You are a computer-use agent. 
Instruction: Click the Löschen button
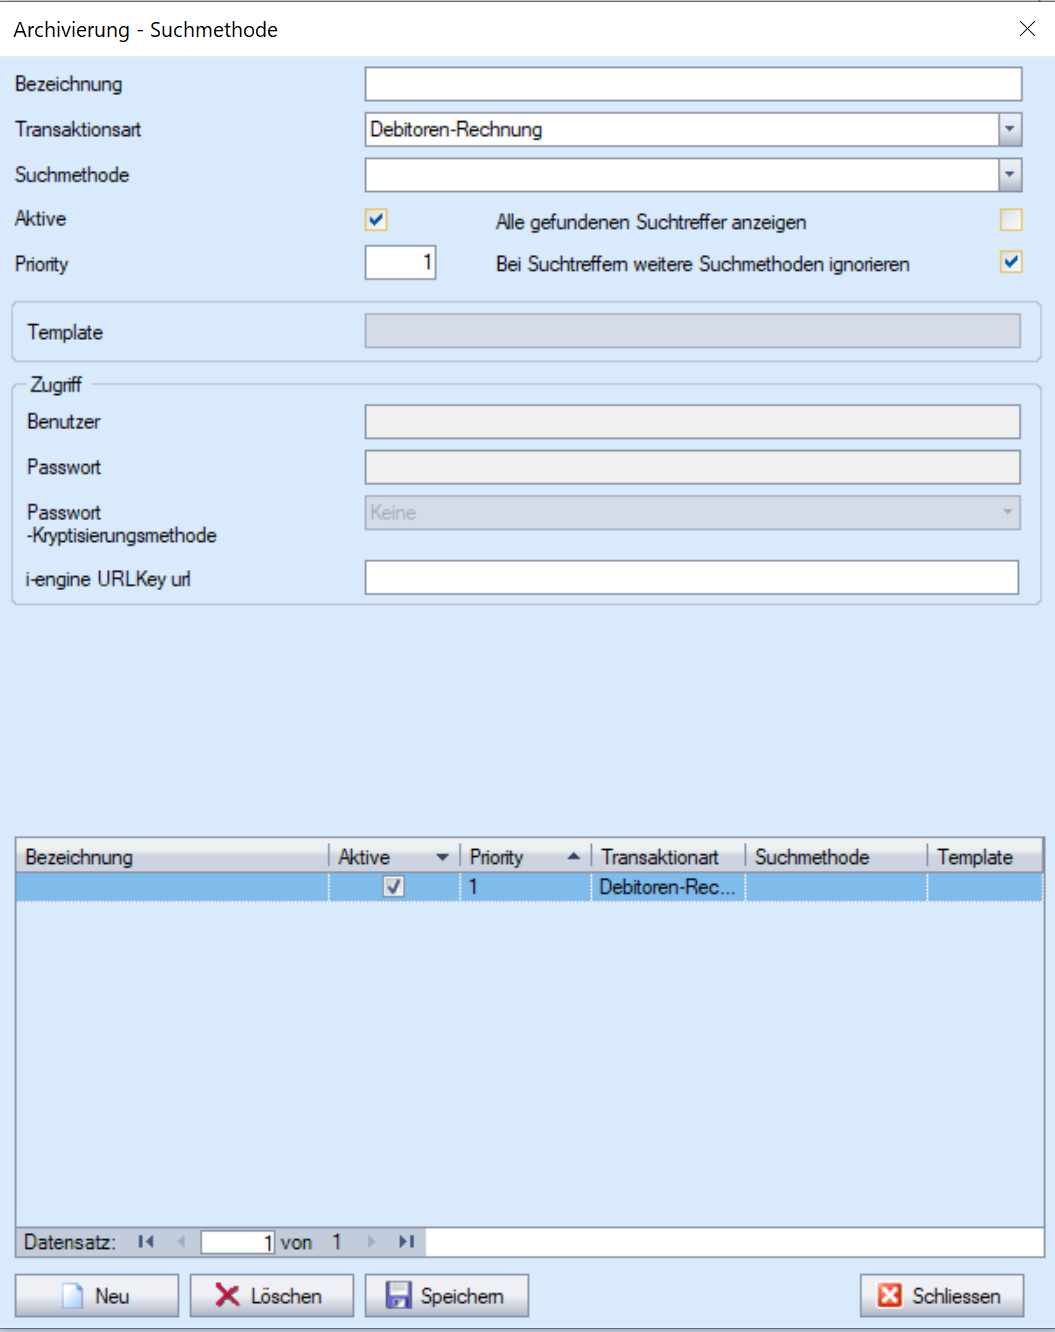point(272,1296)
